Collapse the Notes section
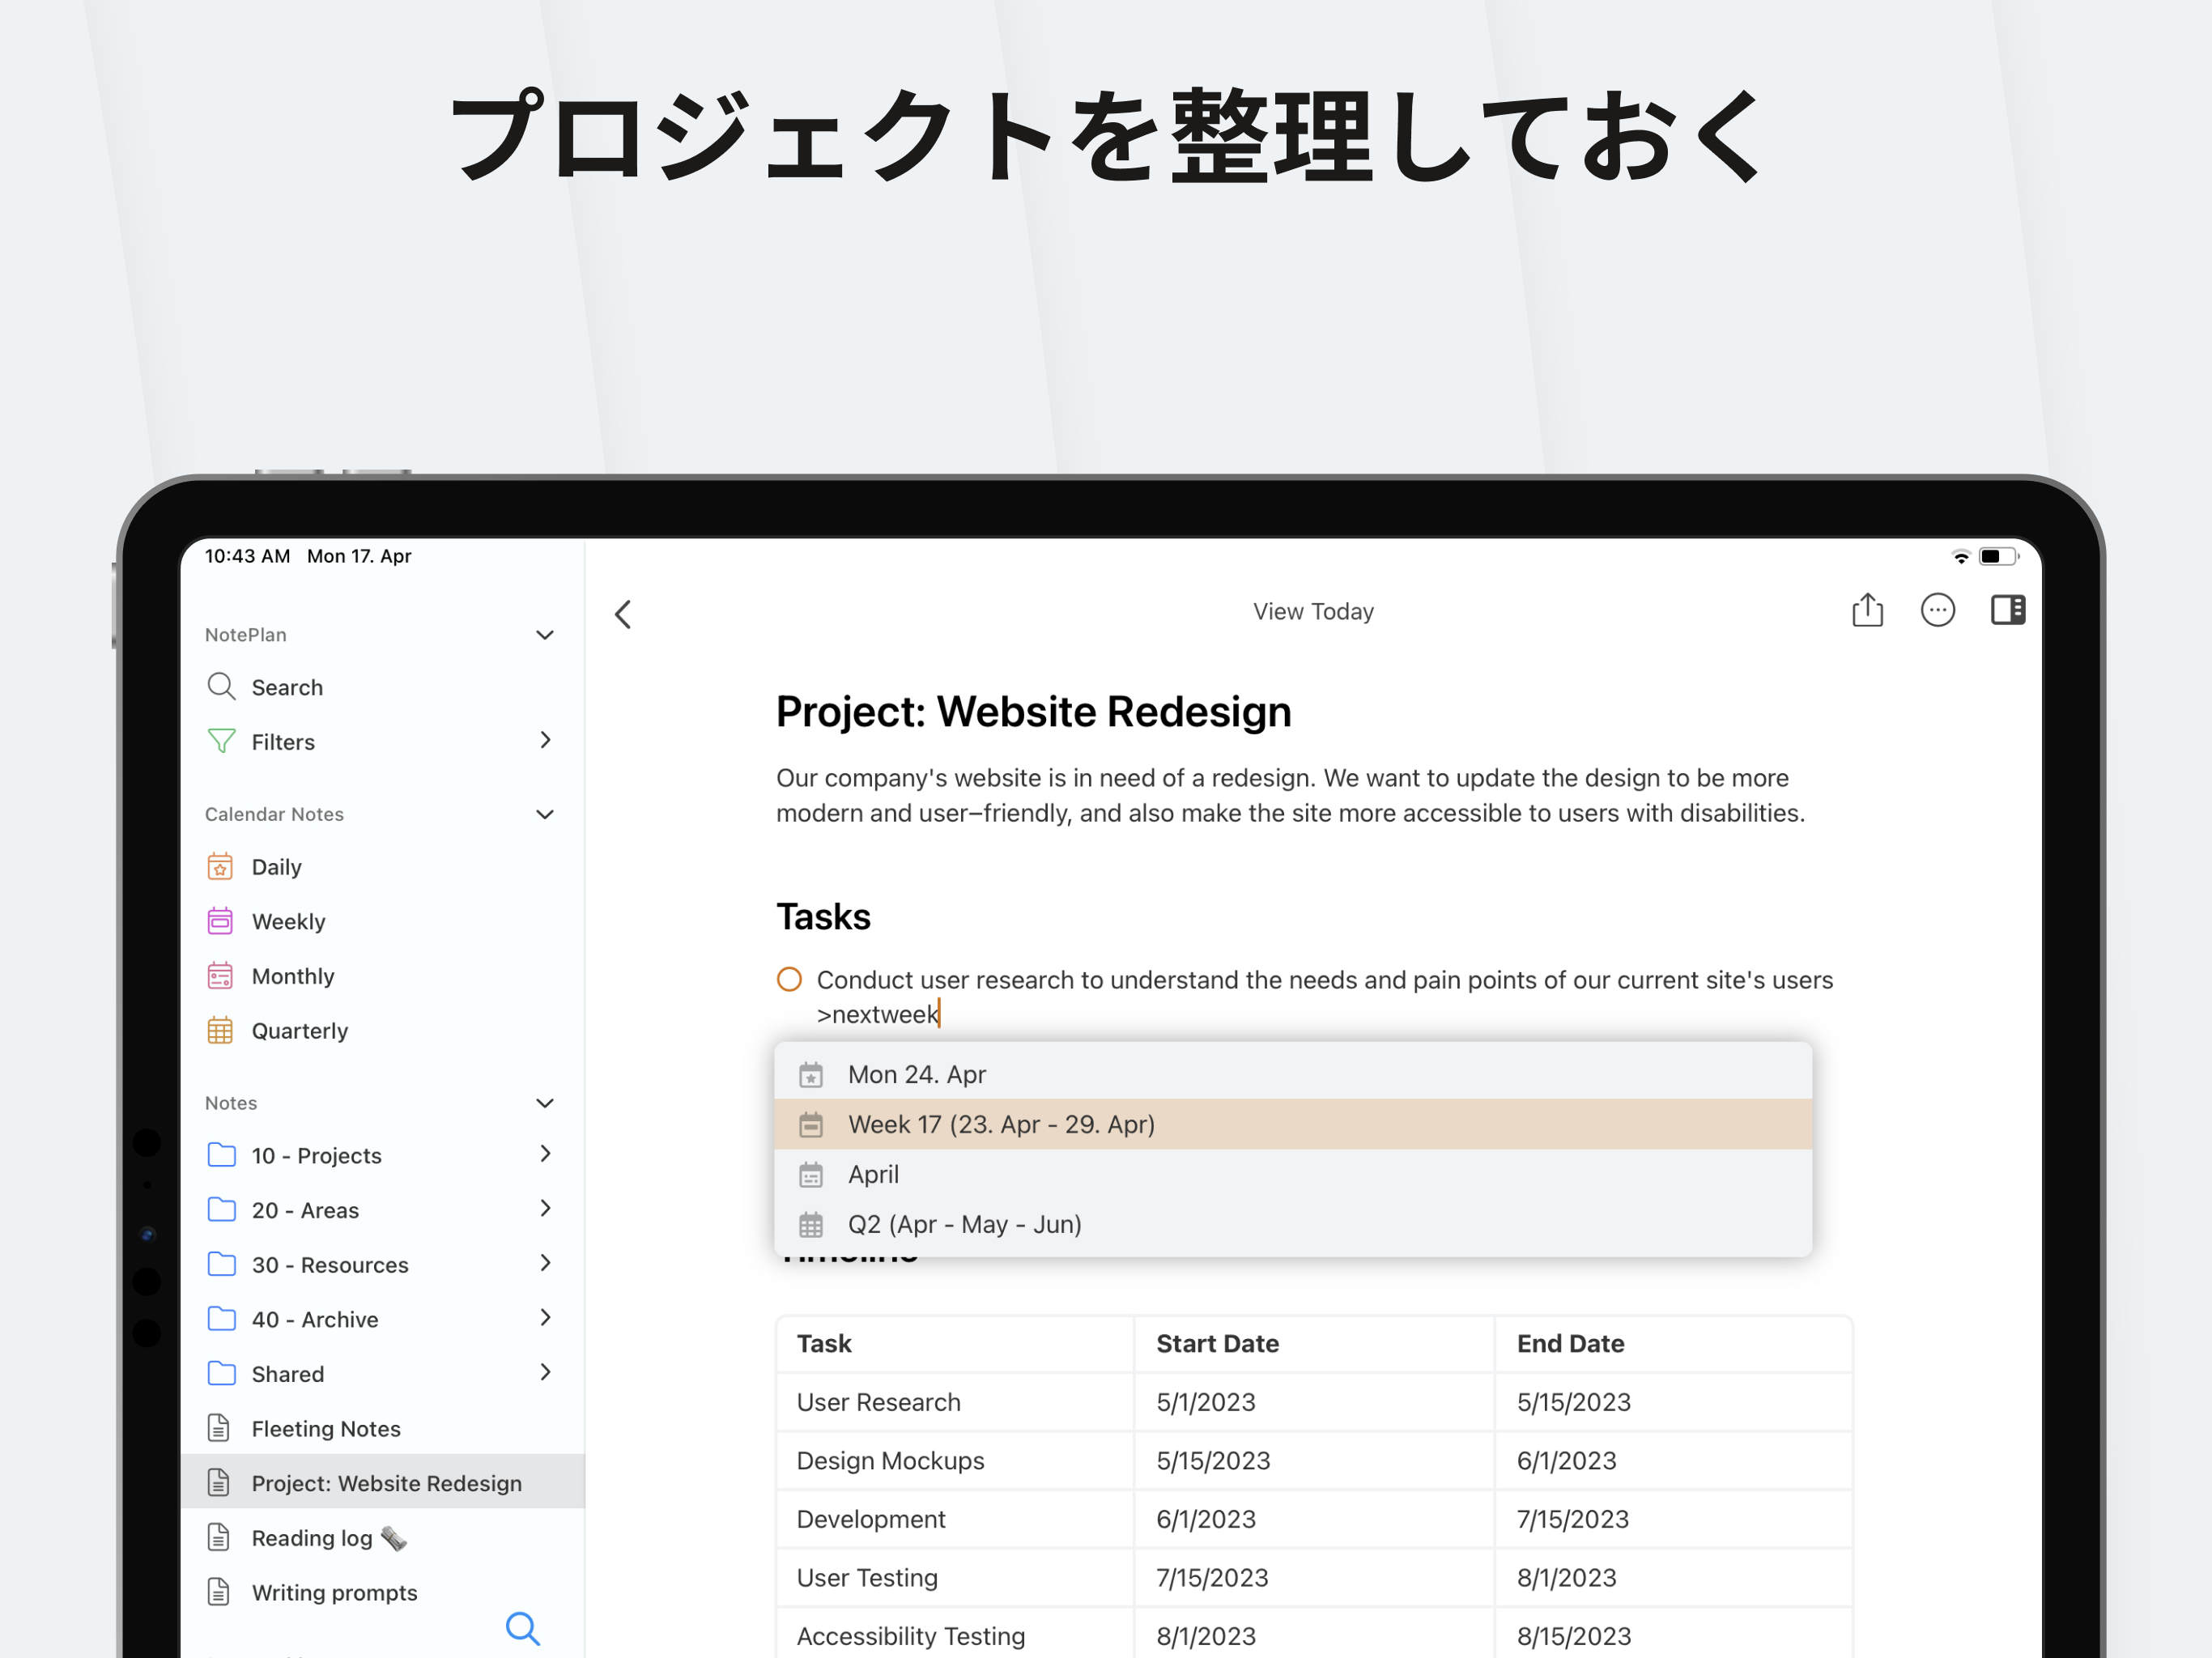Screen dimensions: 2212x1658 (545, 1103)
